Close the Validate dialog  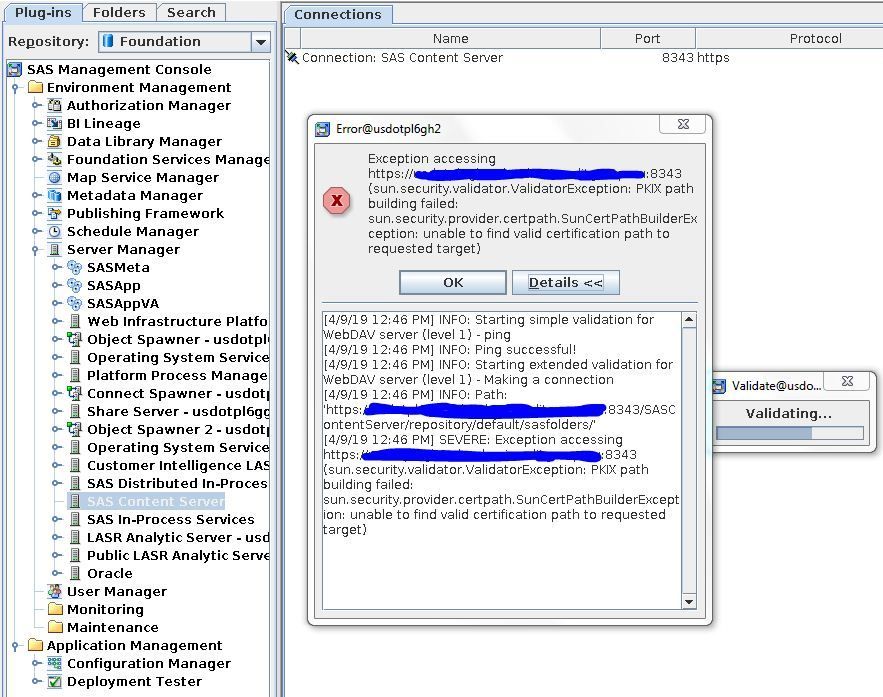coord(847,381)
